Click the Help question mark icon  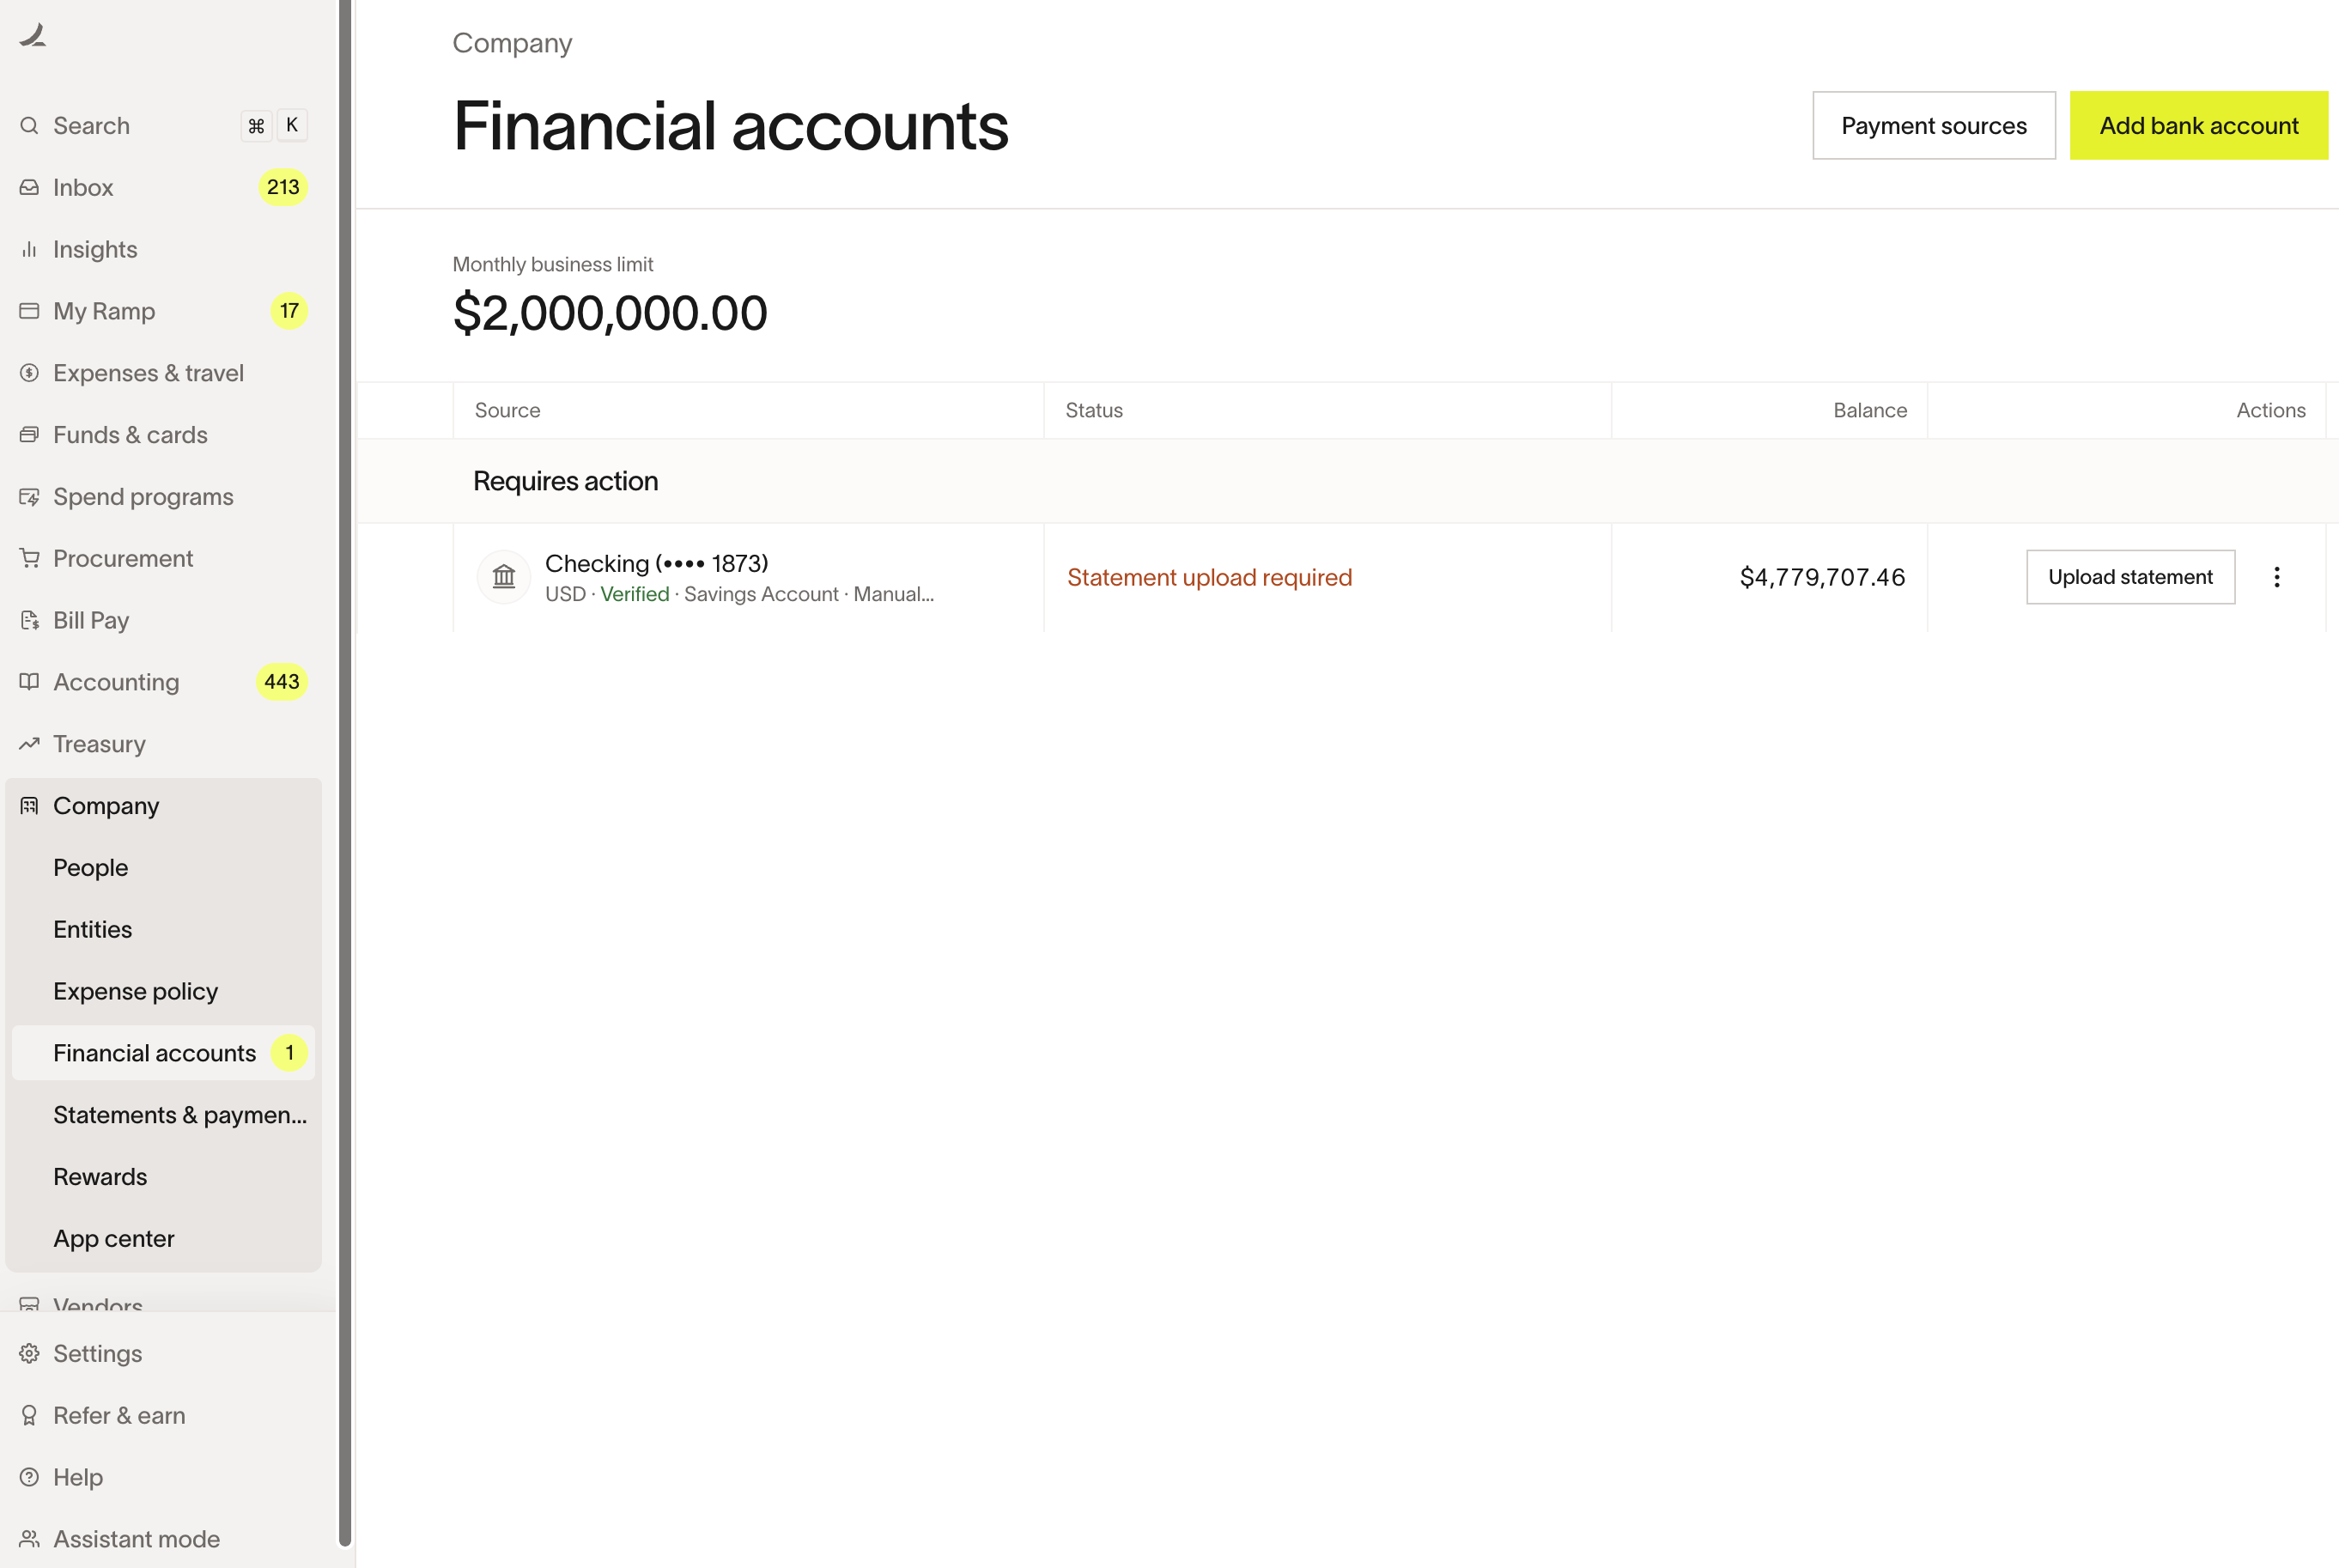click(x=29, y=1477)
